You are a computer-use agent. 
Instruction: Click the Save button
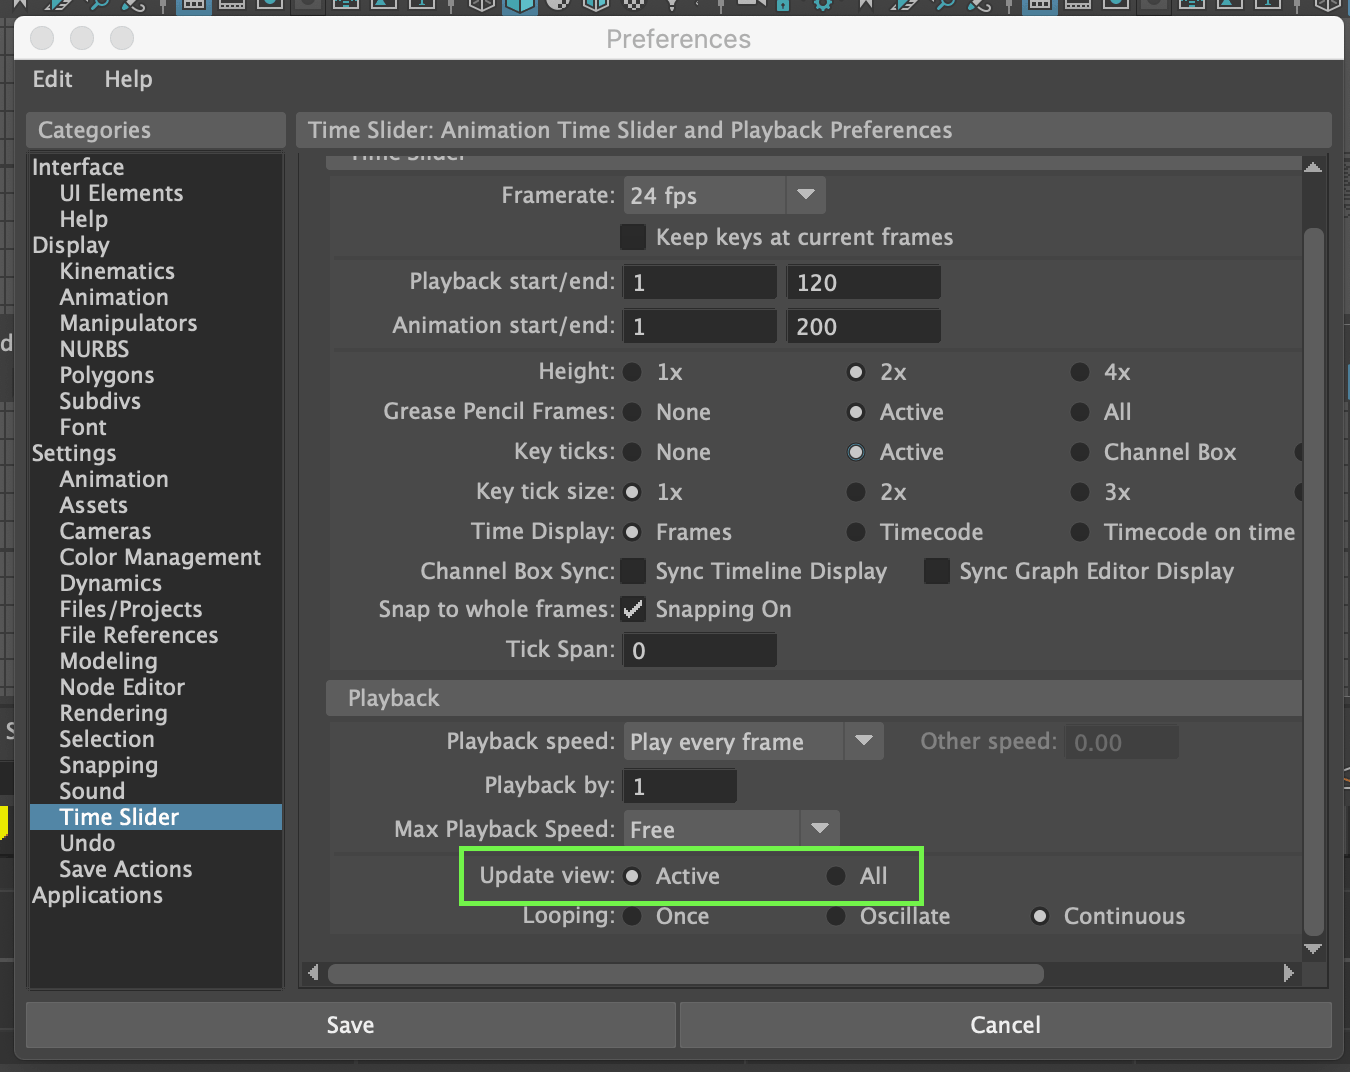click(x=350, y=1024)
